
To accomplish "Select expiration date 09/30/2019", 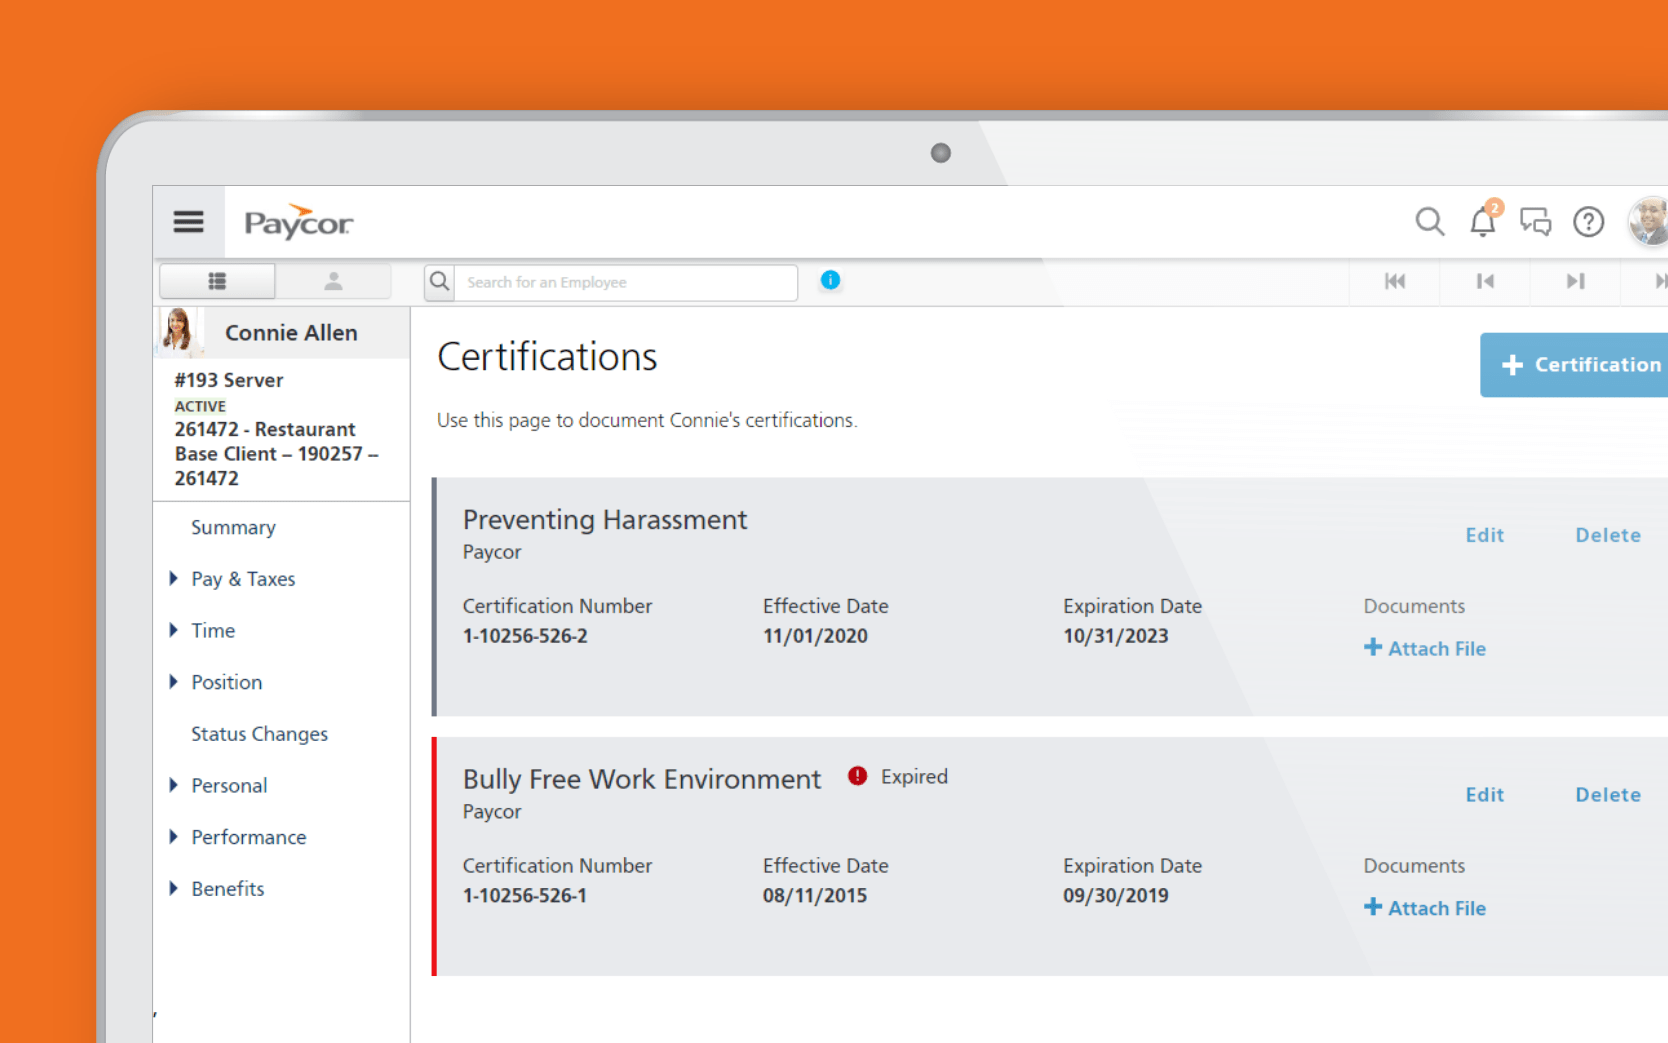I will coord(1116,896).
